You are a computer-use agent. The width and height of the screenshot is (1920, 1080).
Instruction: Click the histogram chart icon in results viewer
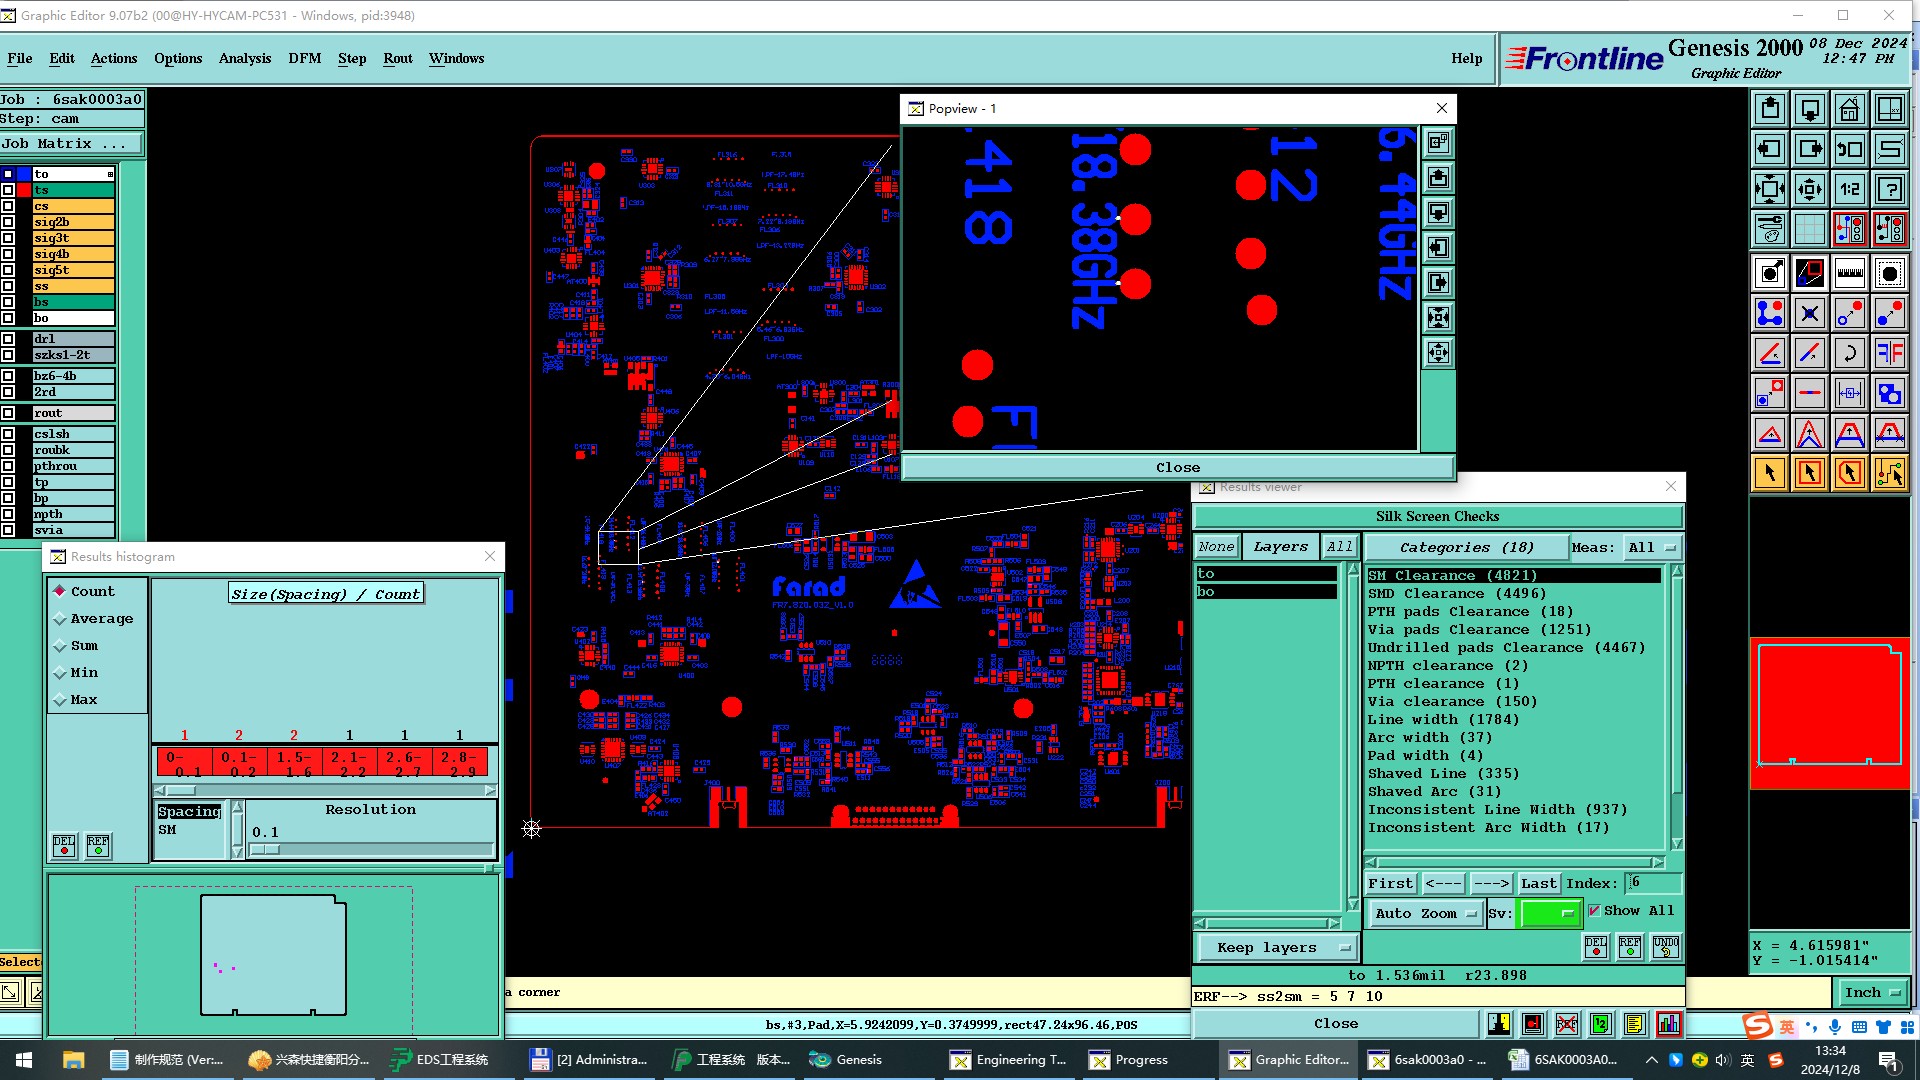click(1668, 1024)
